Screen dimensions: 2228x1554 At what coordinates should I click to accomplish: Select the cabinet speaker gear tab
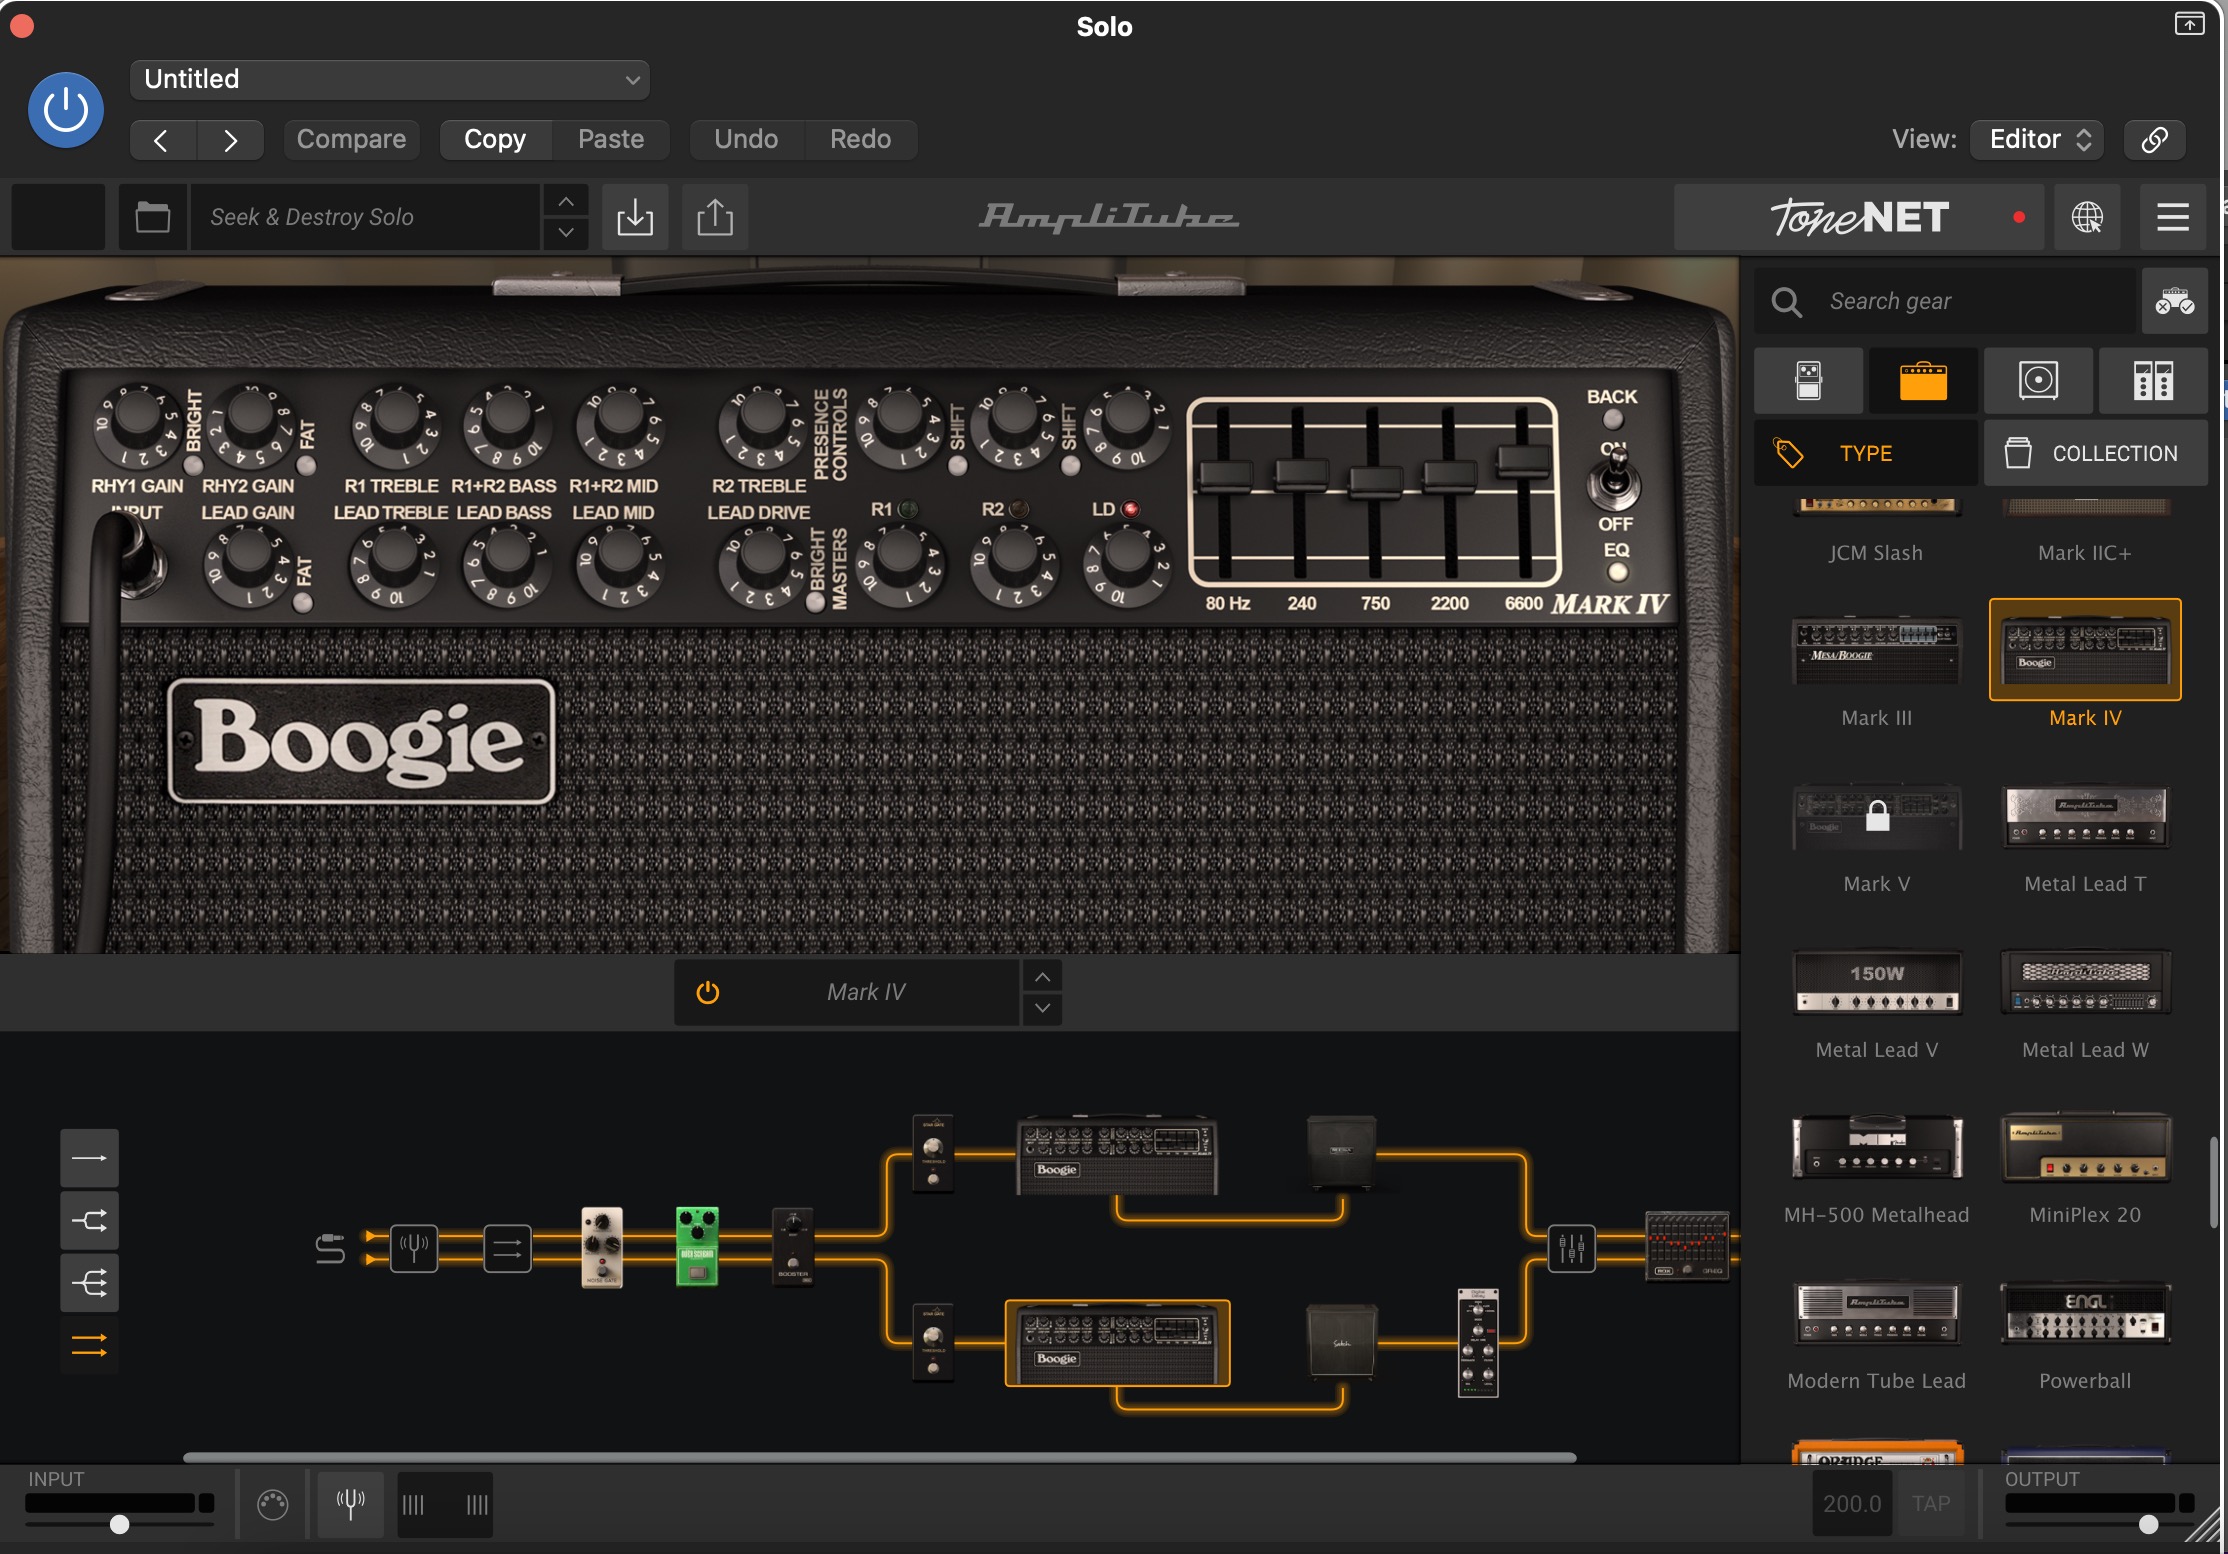tap(2038, 381)
